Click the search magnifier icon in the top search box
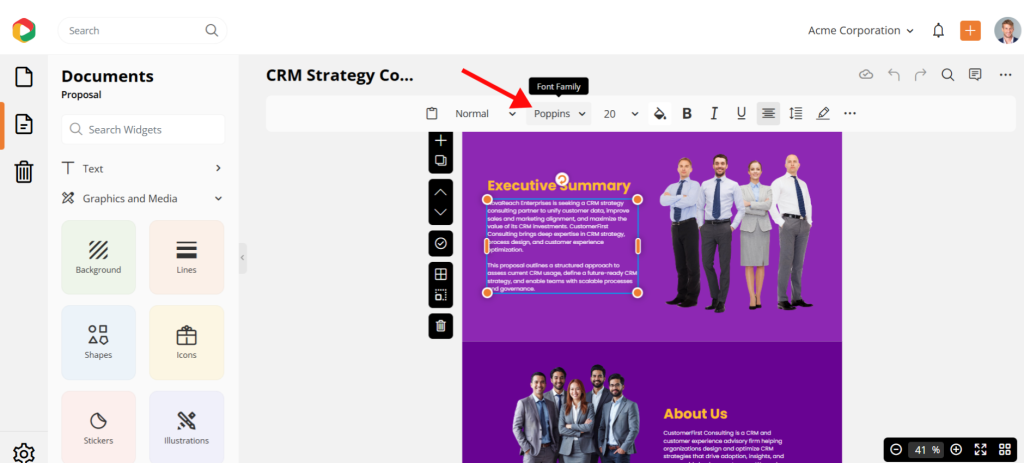The image size is (1024, 463). click(x=212, y=30)
